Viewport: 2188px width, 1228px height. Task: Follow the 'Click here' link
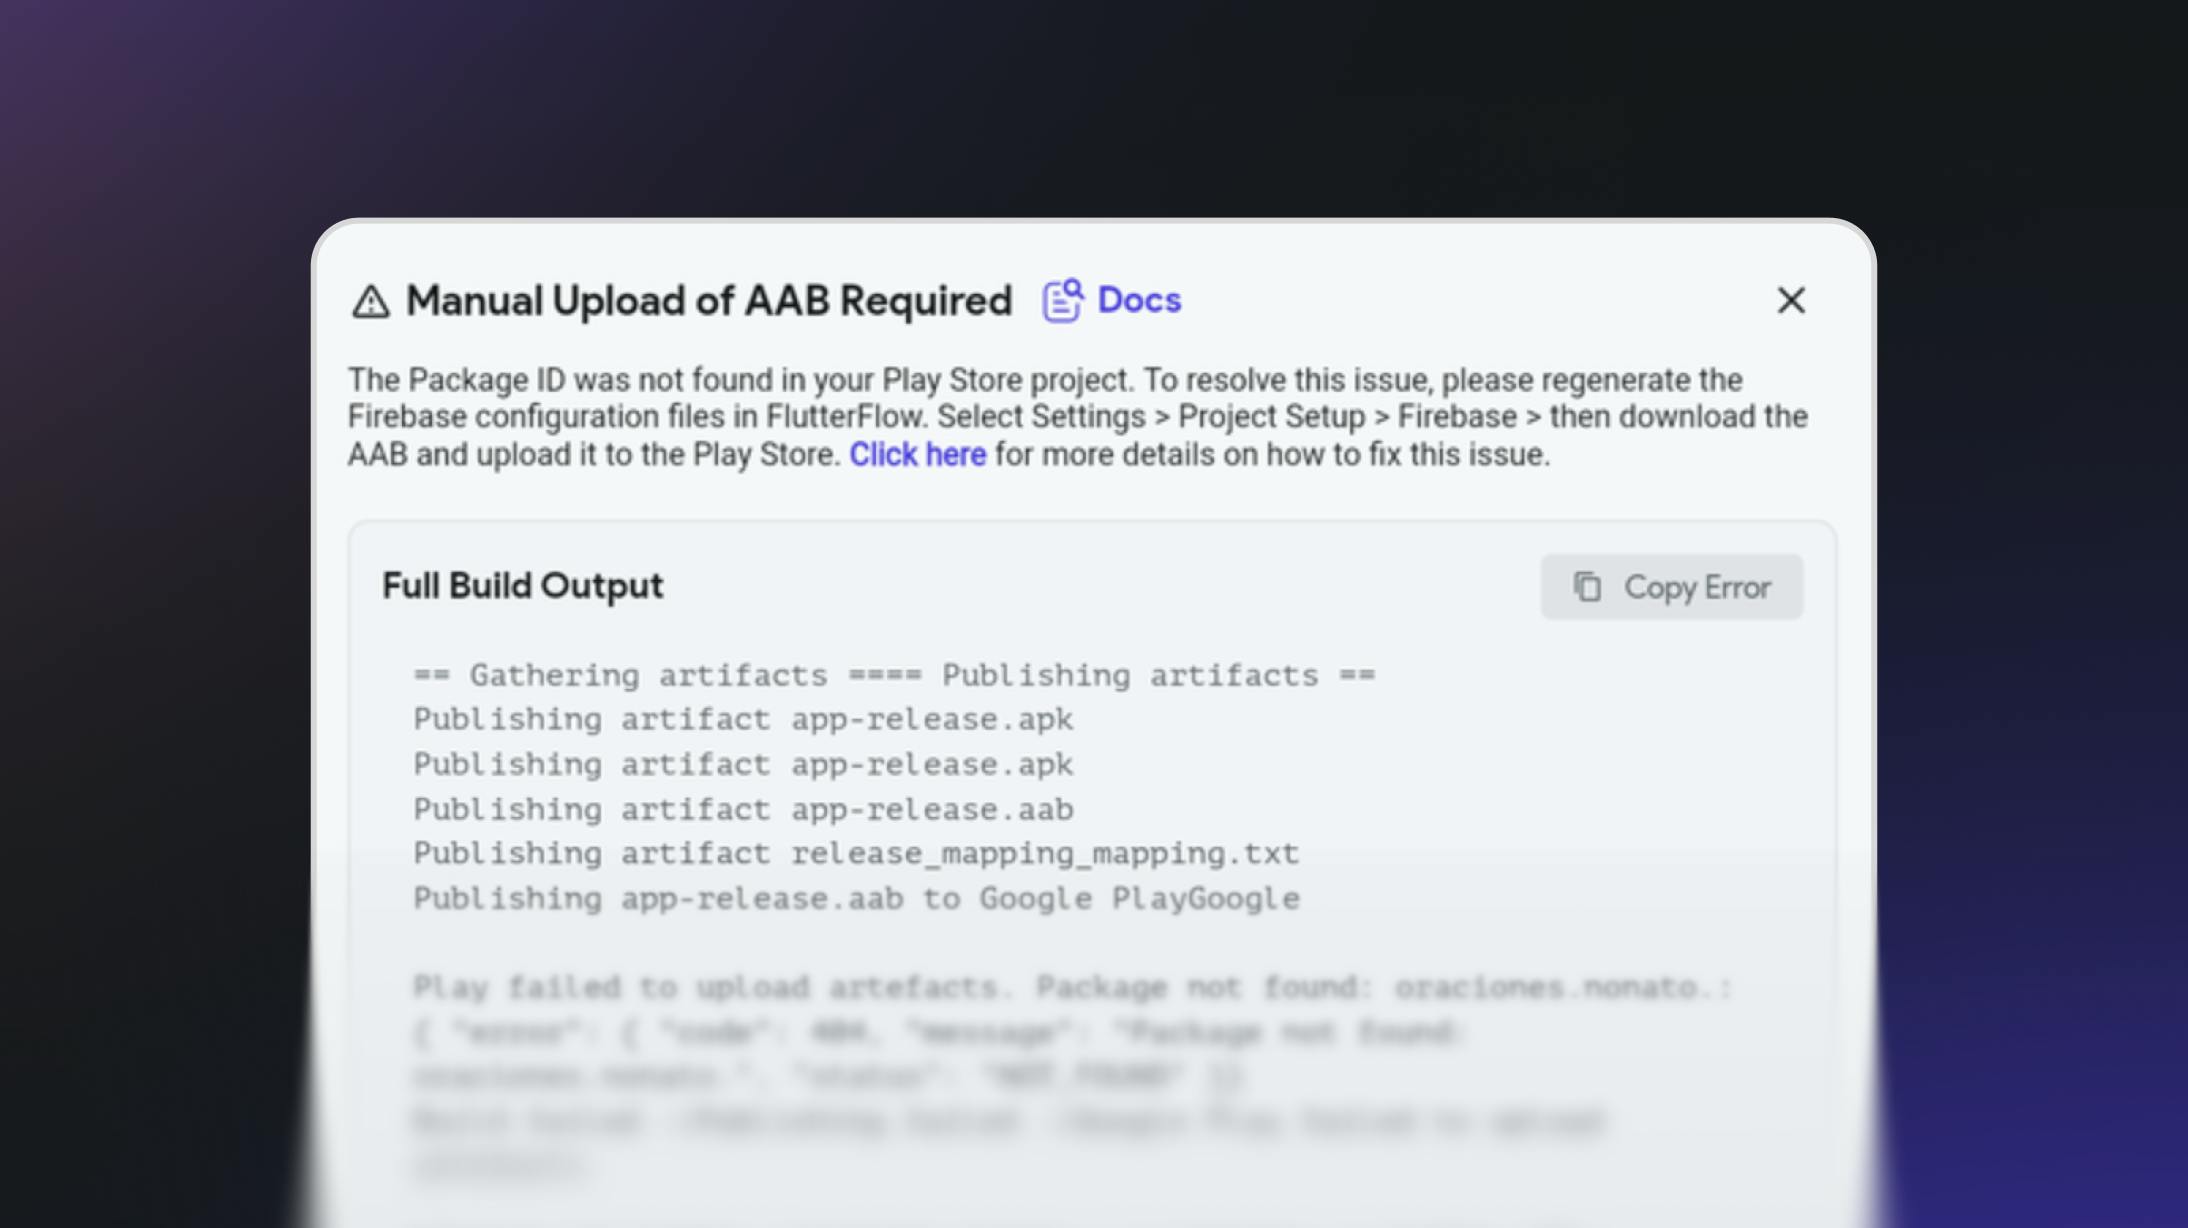(x=917, y=455)
